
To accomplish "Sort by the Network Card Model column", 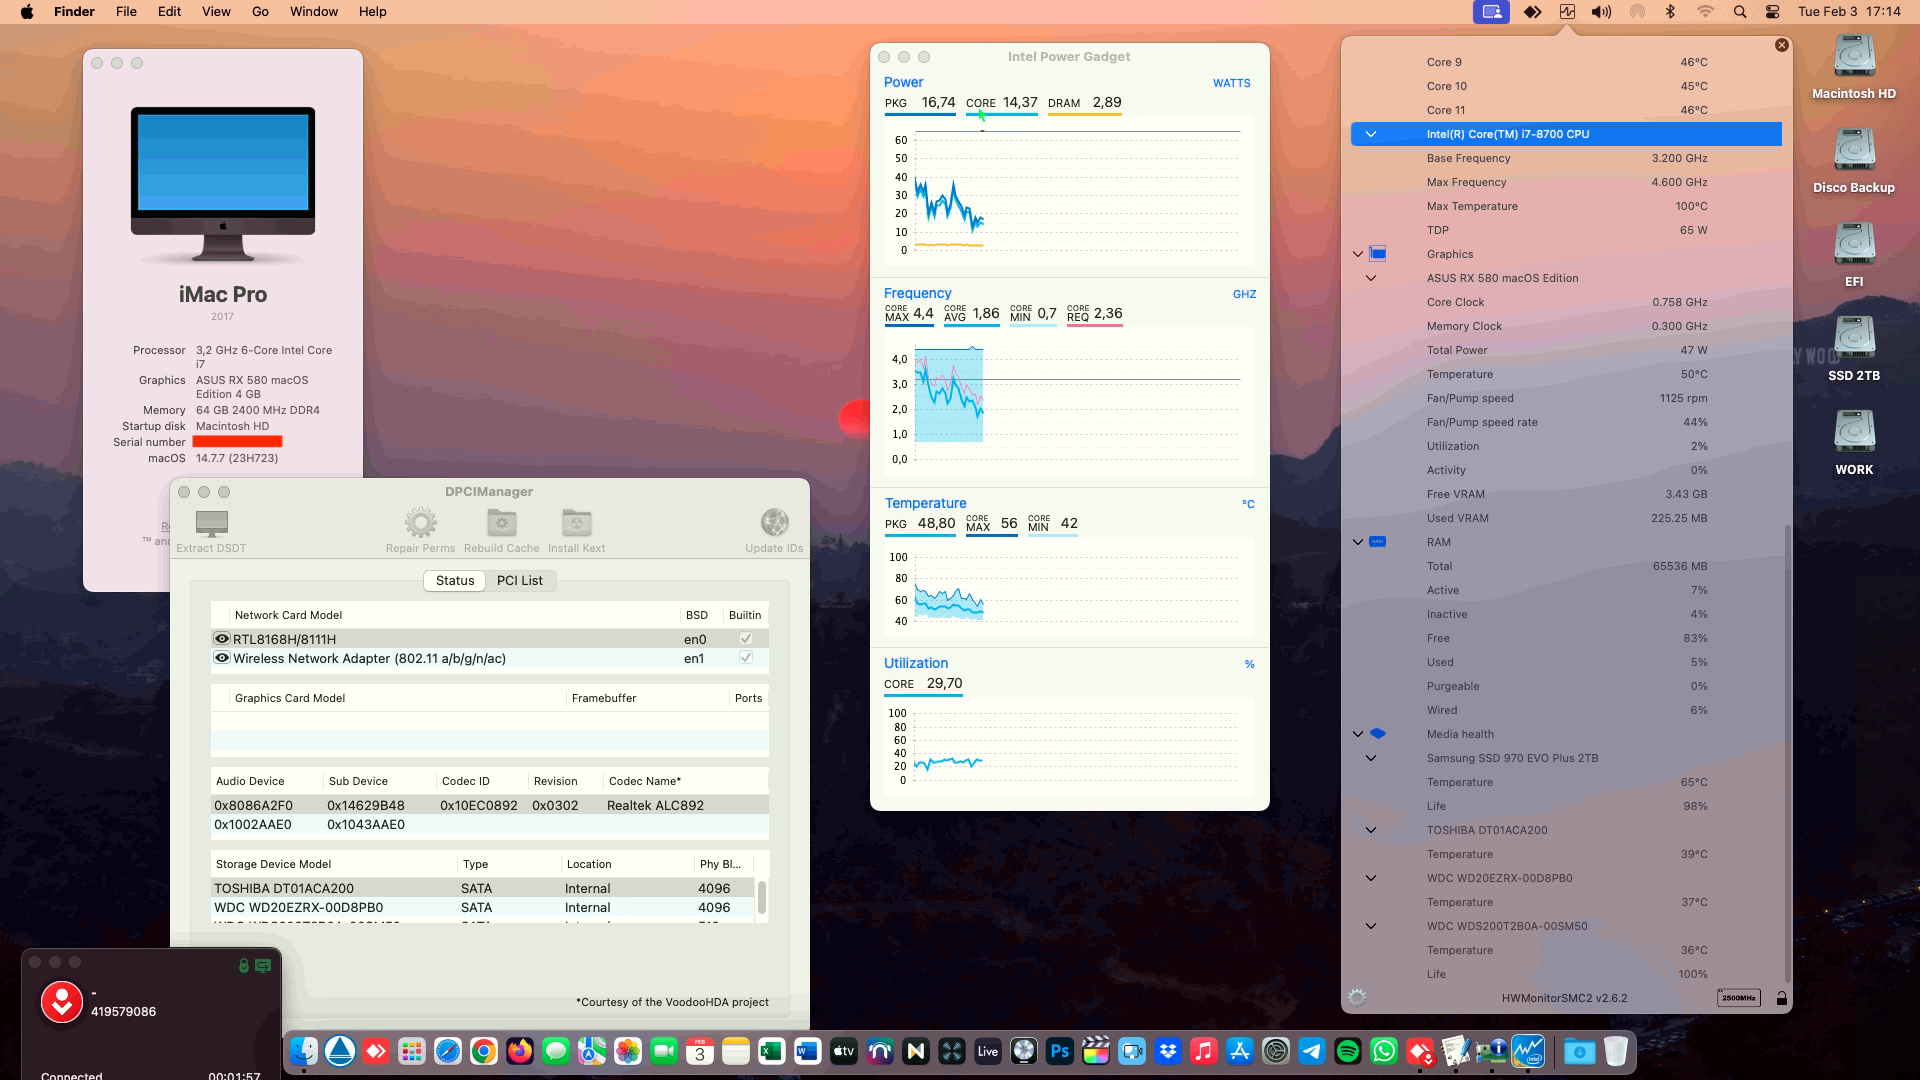I will (455, 615).
